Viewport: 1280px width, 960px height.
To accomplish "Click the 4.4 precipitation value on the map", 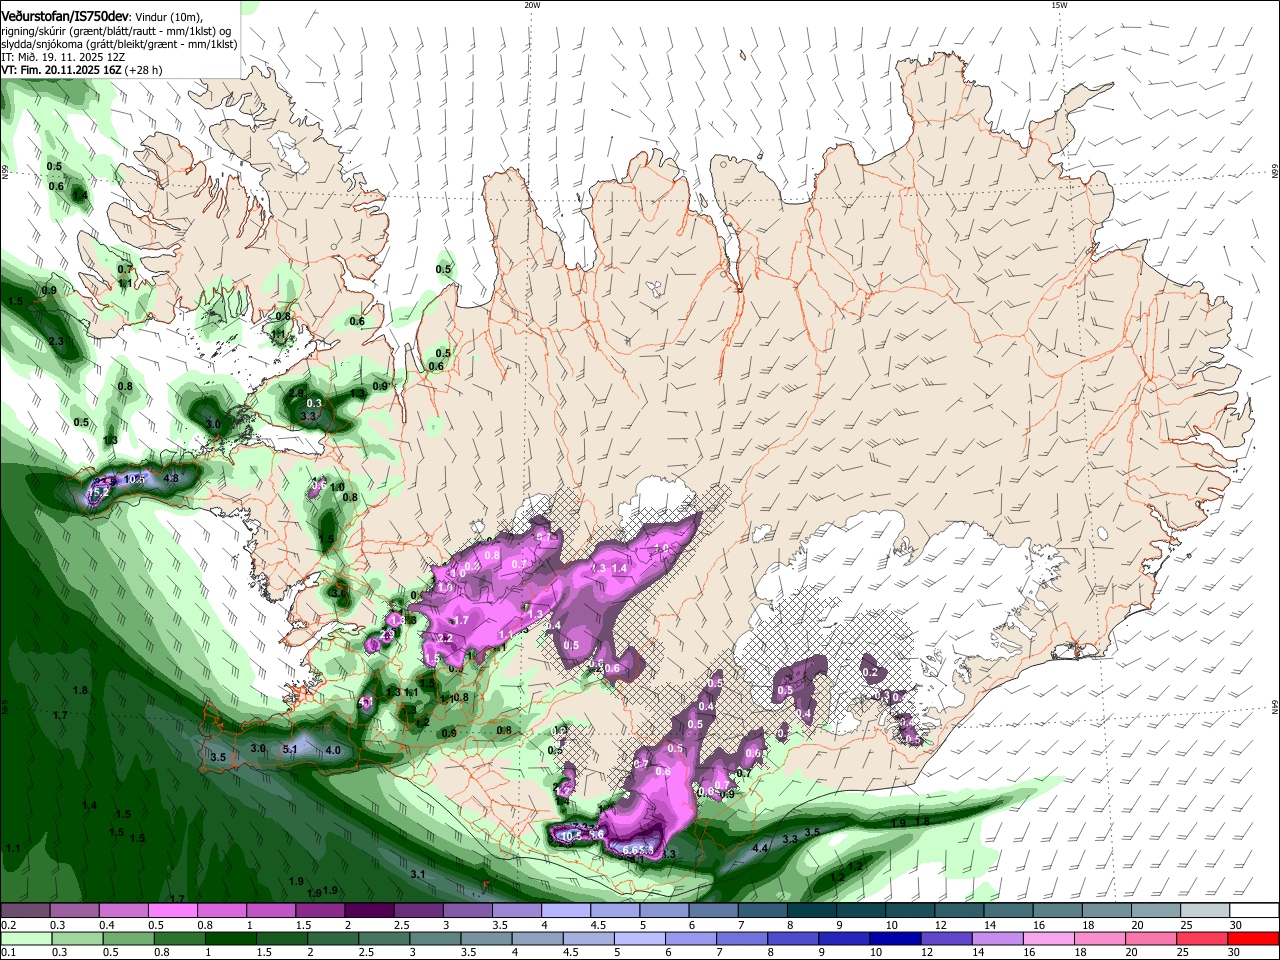I will point(760,848).
